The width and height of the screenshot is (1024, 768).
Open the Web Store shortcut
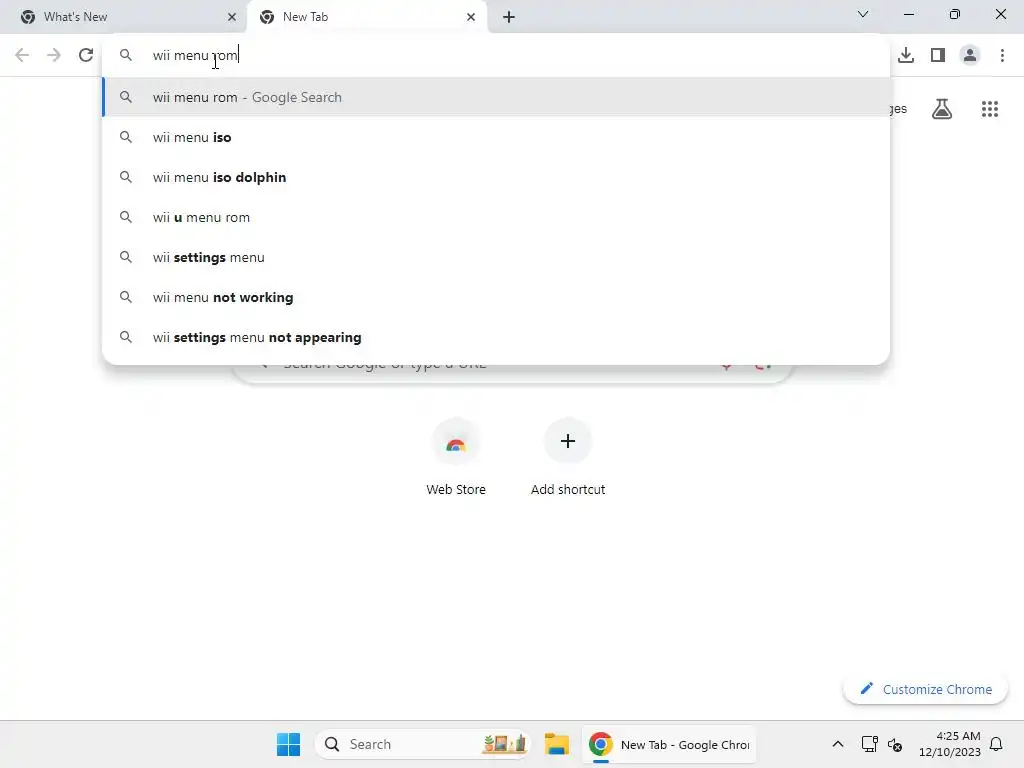click(456, 456)
